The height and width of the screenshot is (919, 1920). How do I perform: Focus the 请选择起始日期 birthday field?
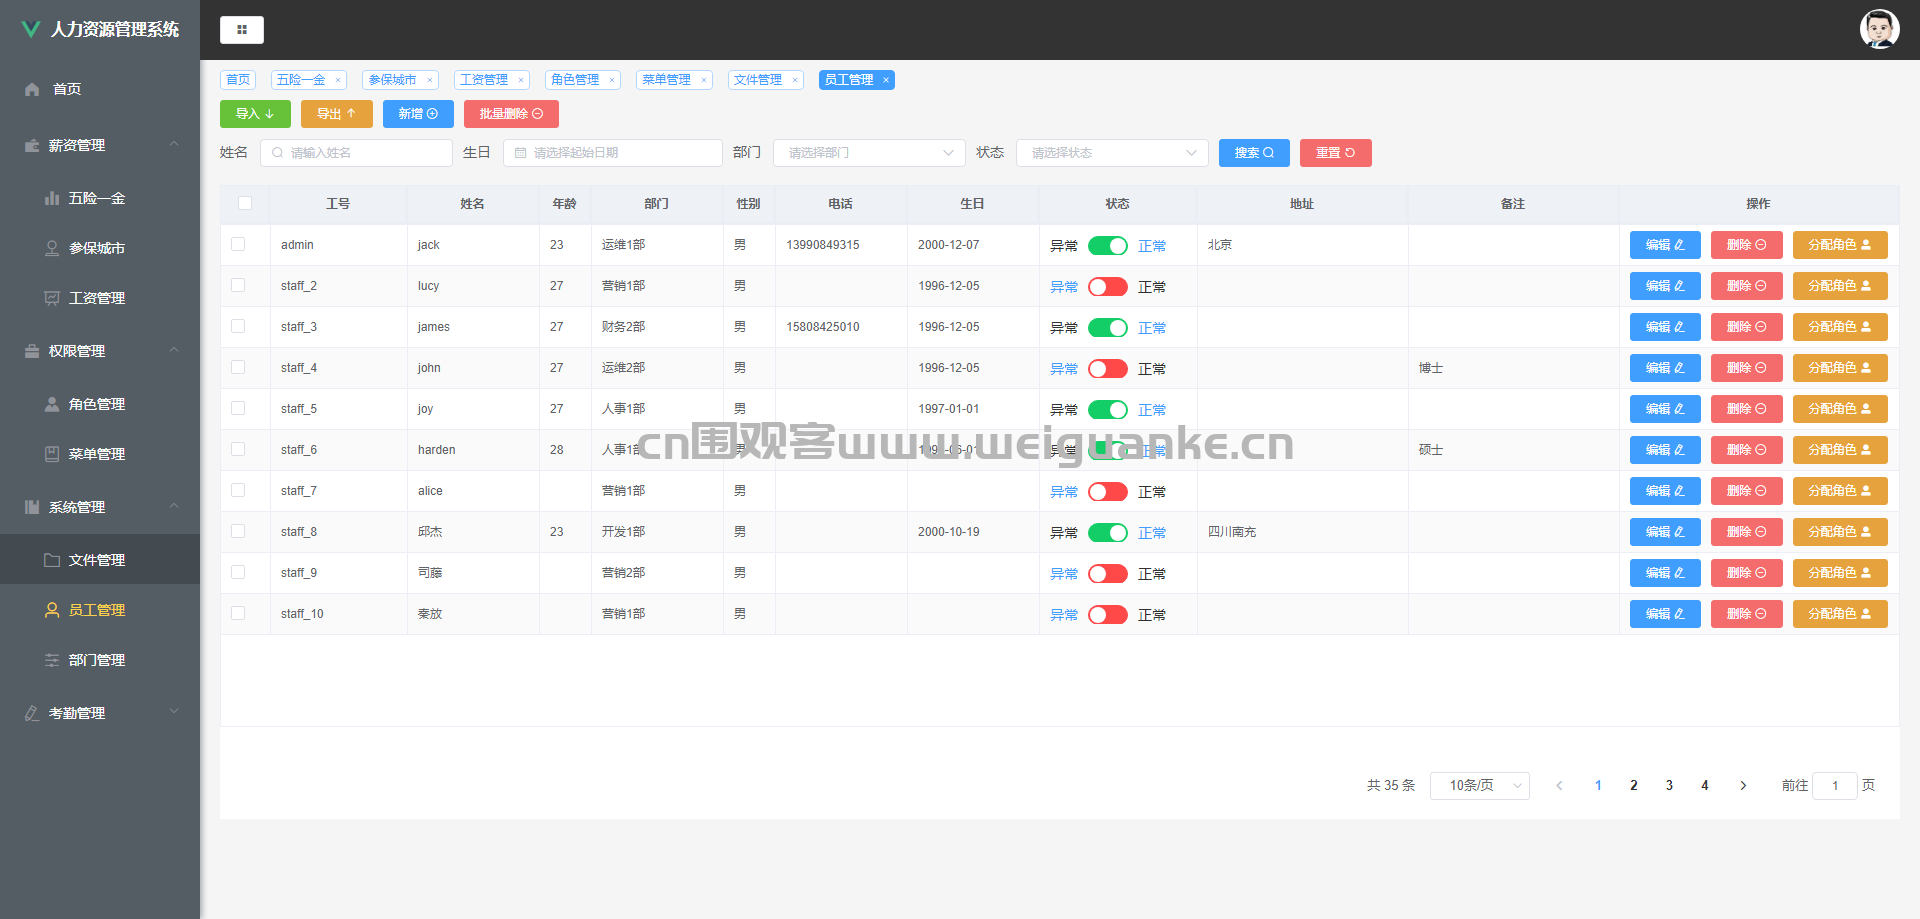(613, 153)
